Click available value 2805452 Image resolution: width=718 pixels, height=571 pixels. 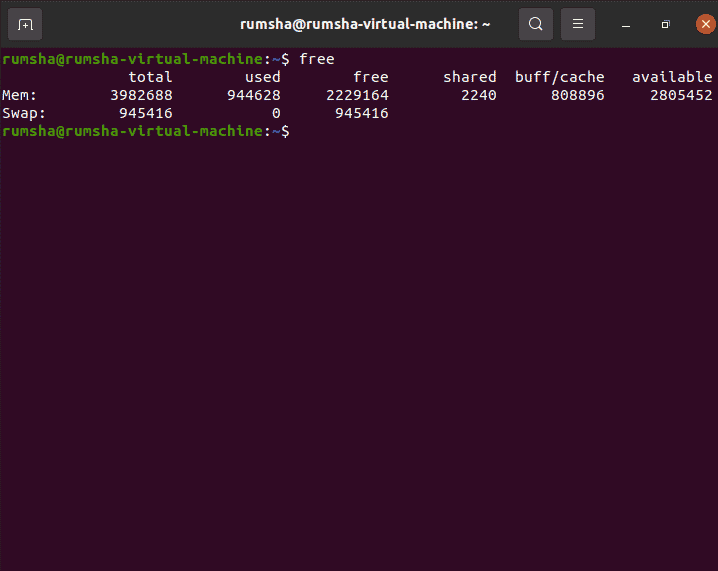click(681, 95)
